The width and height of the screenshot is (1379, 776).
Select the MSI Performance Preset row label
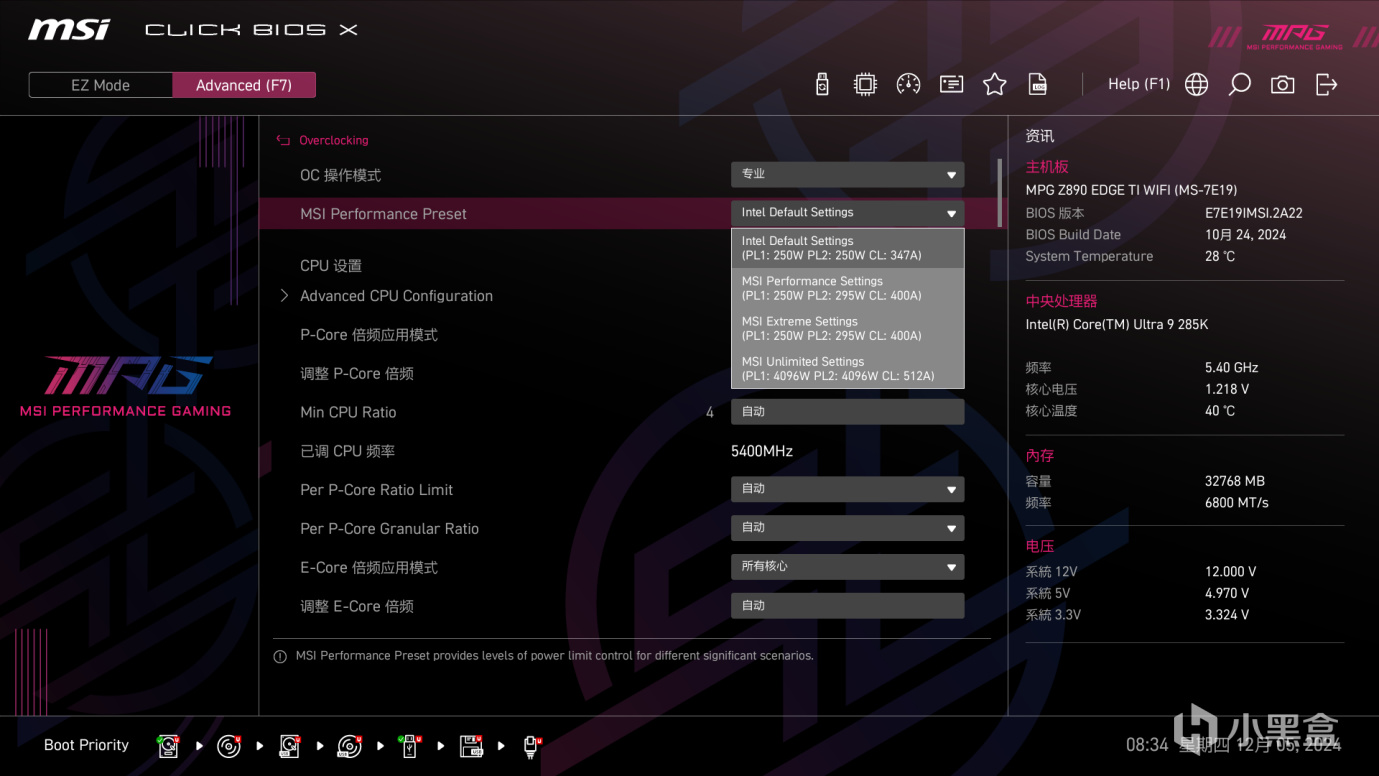pyautogui.click(x=383, y=214)
